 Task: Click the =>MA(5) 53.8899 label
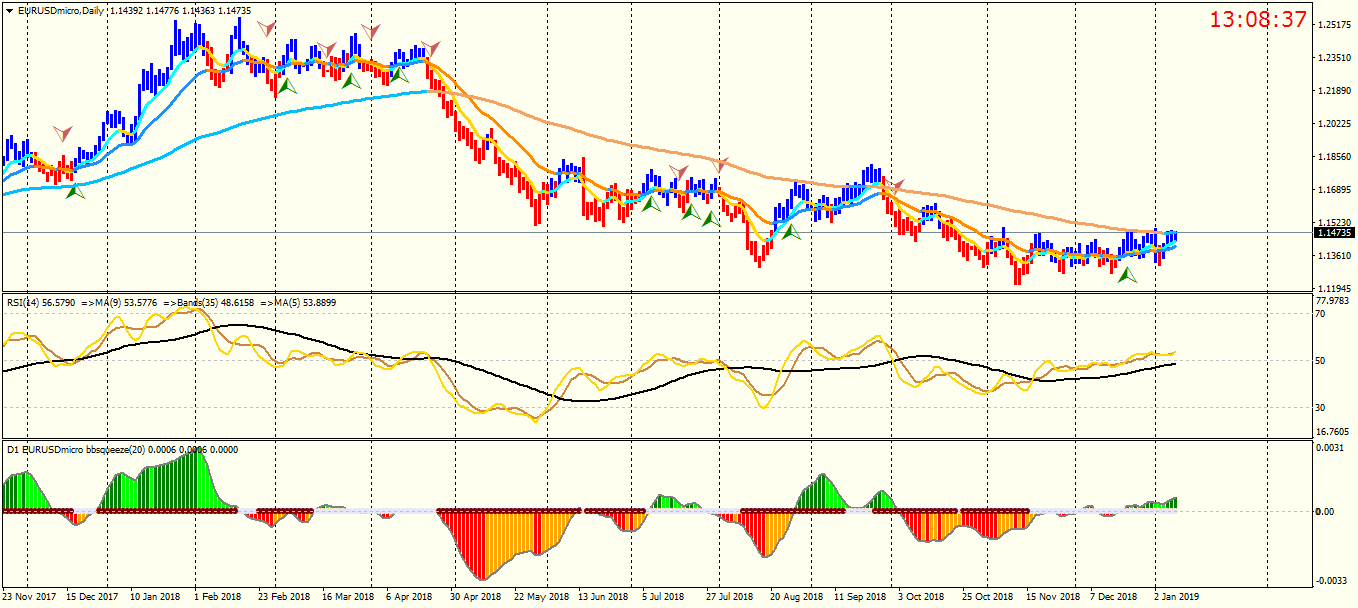pyautogui.click(x=298, y=301)
